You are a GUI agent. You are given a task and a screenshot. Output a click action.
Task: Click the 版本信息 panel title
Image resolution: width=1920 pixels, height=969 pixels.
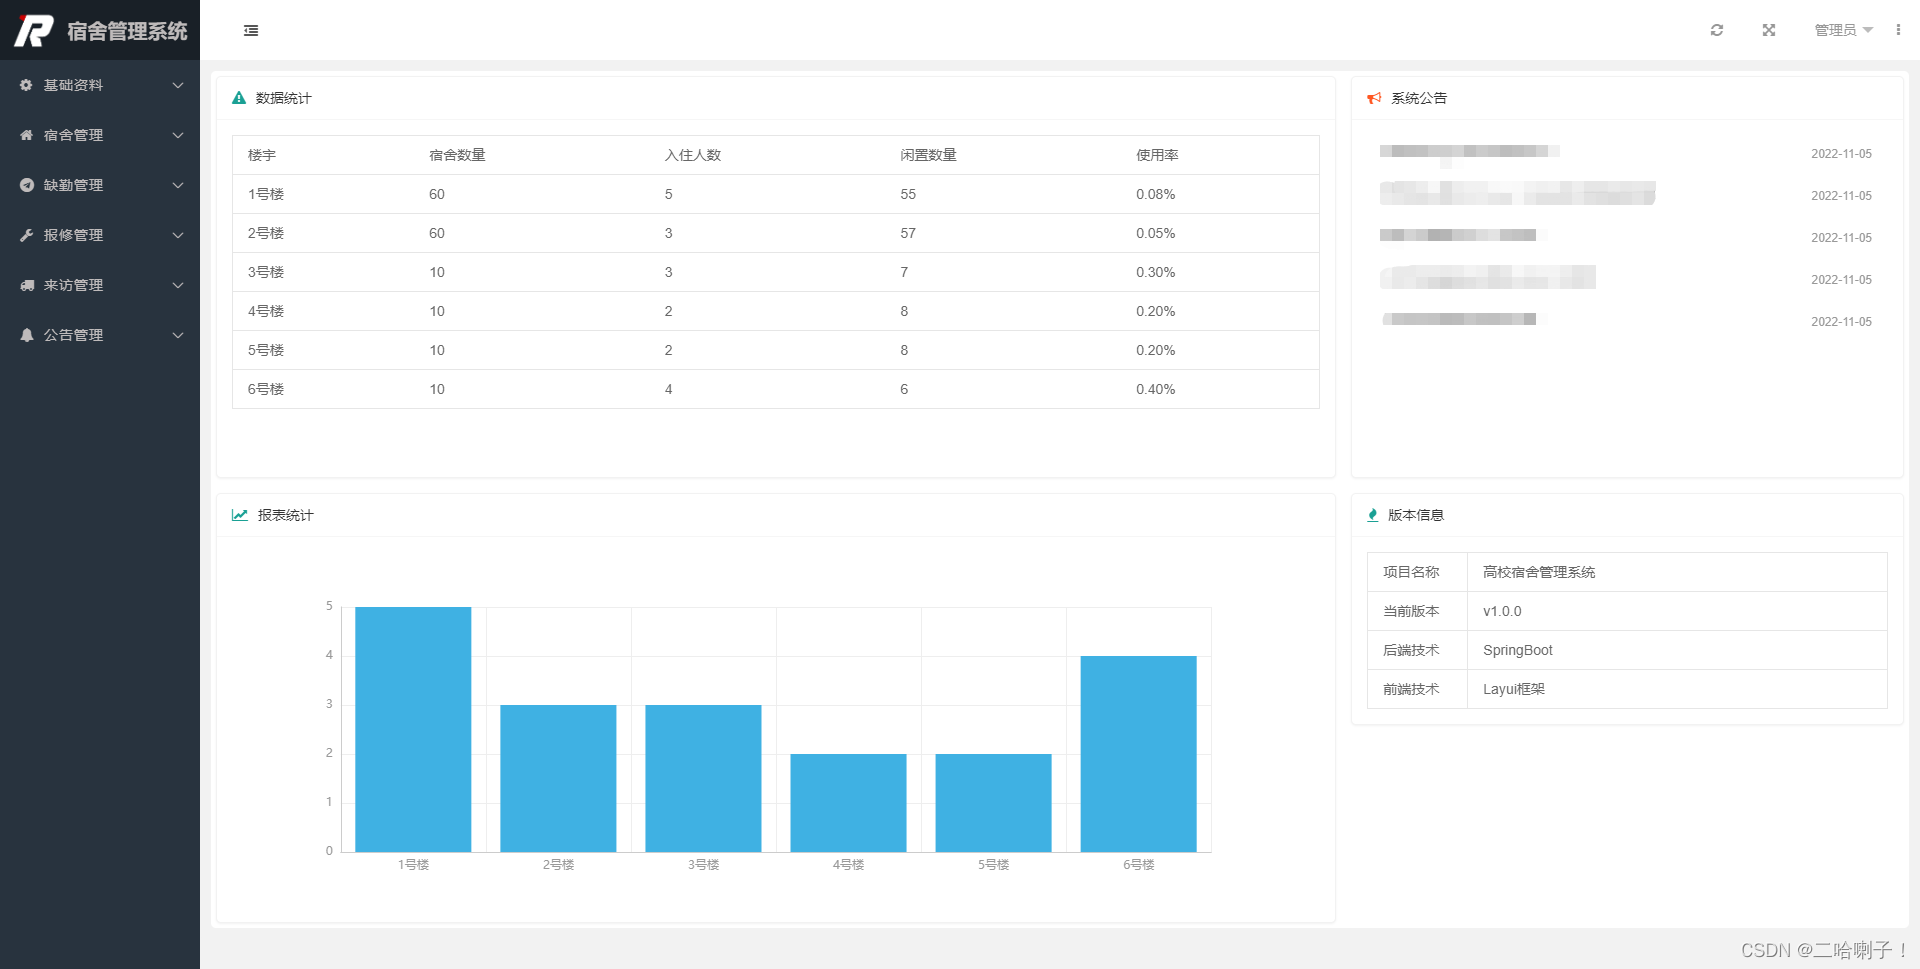1416,515
